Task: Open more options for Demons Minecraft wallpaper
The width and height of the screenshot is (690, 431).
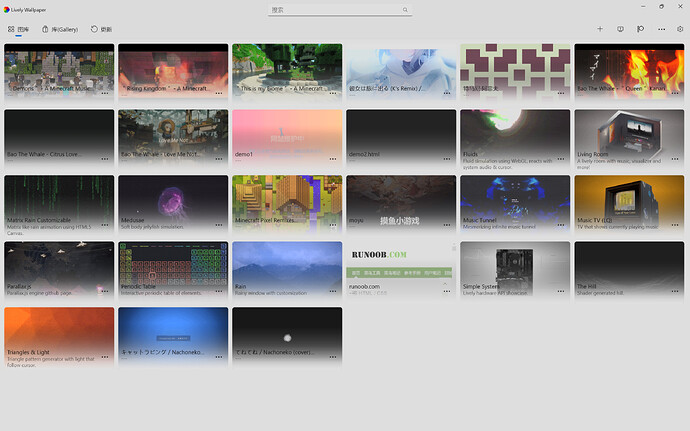Action: point(105,93)
